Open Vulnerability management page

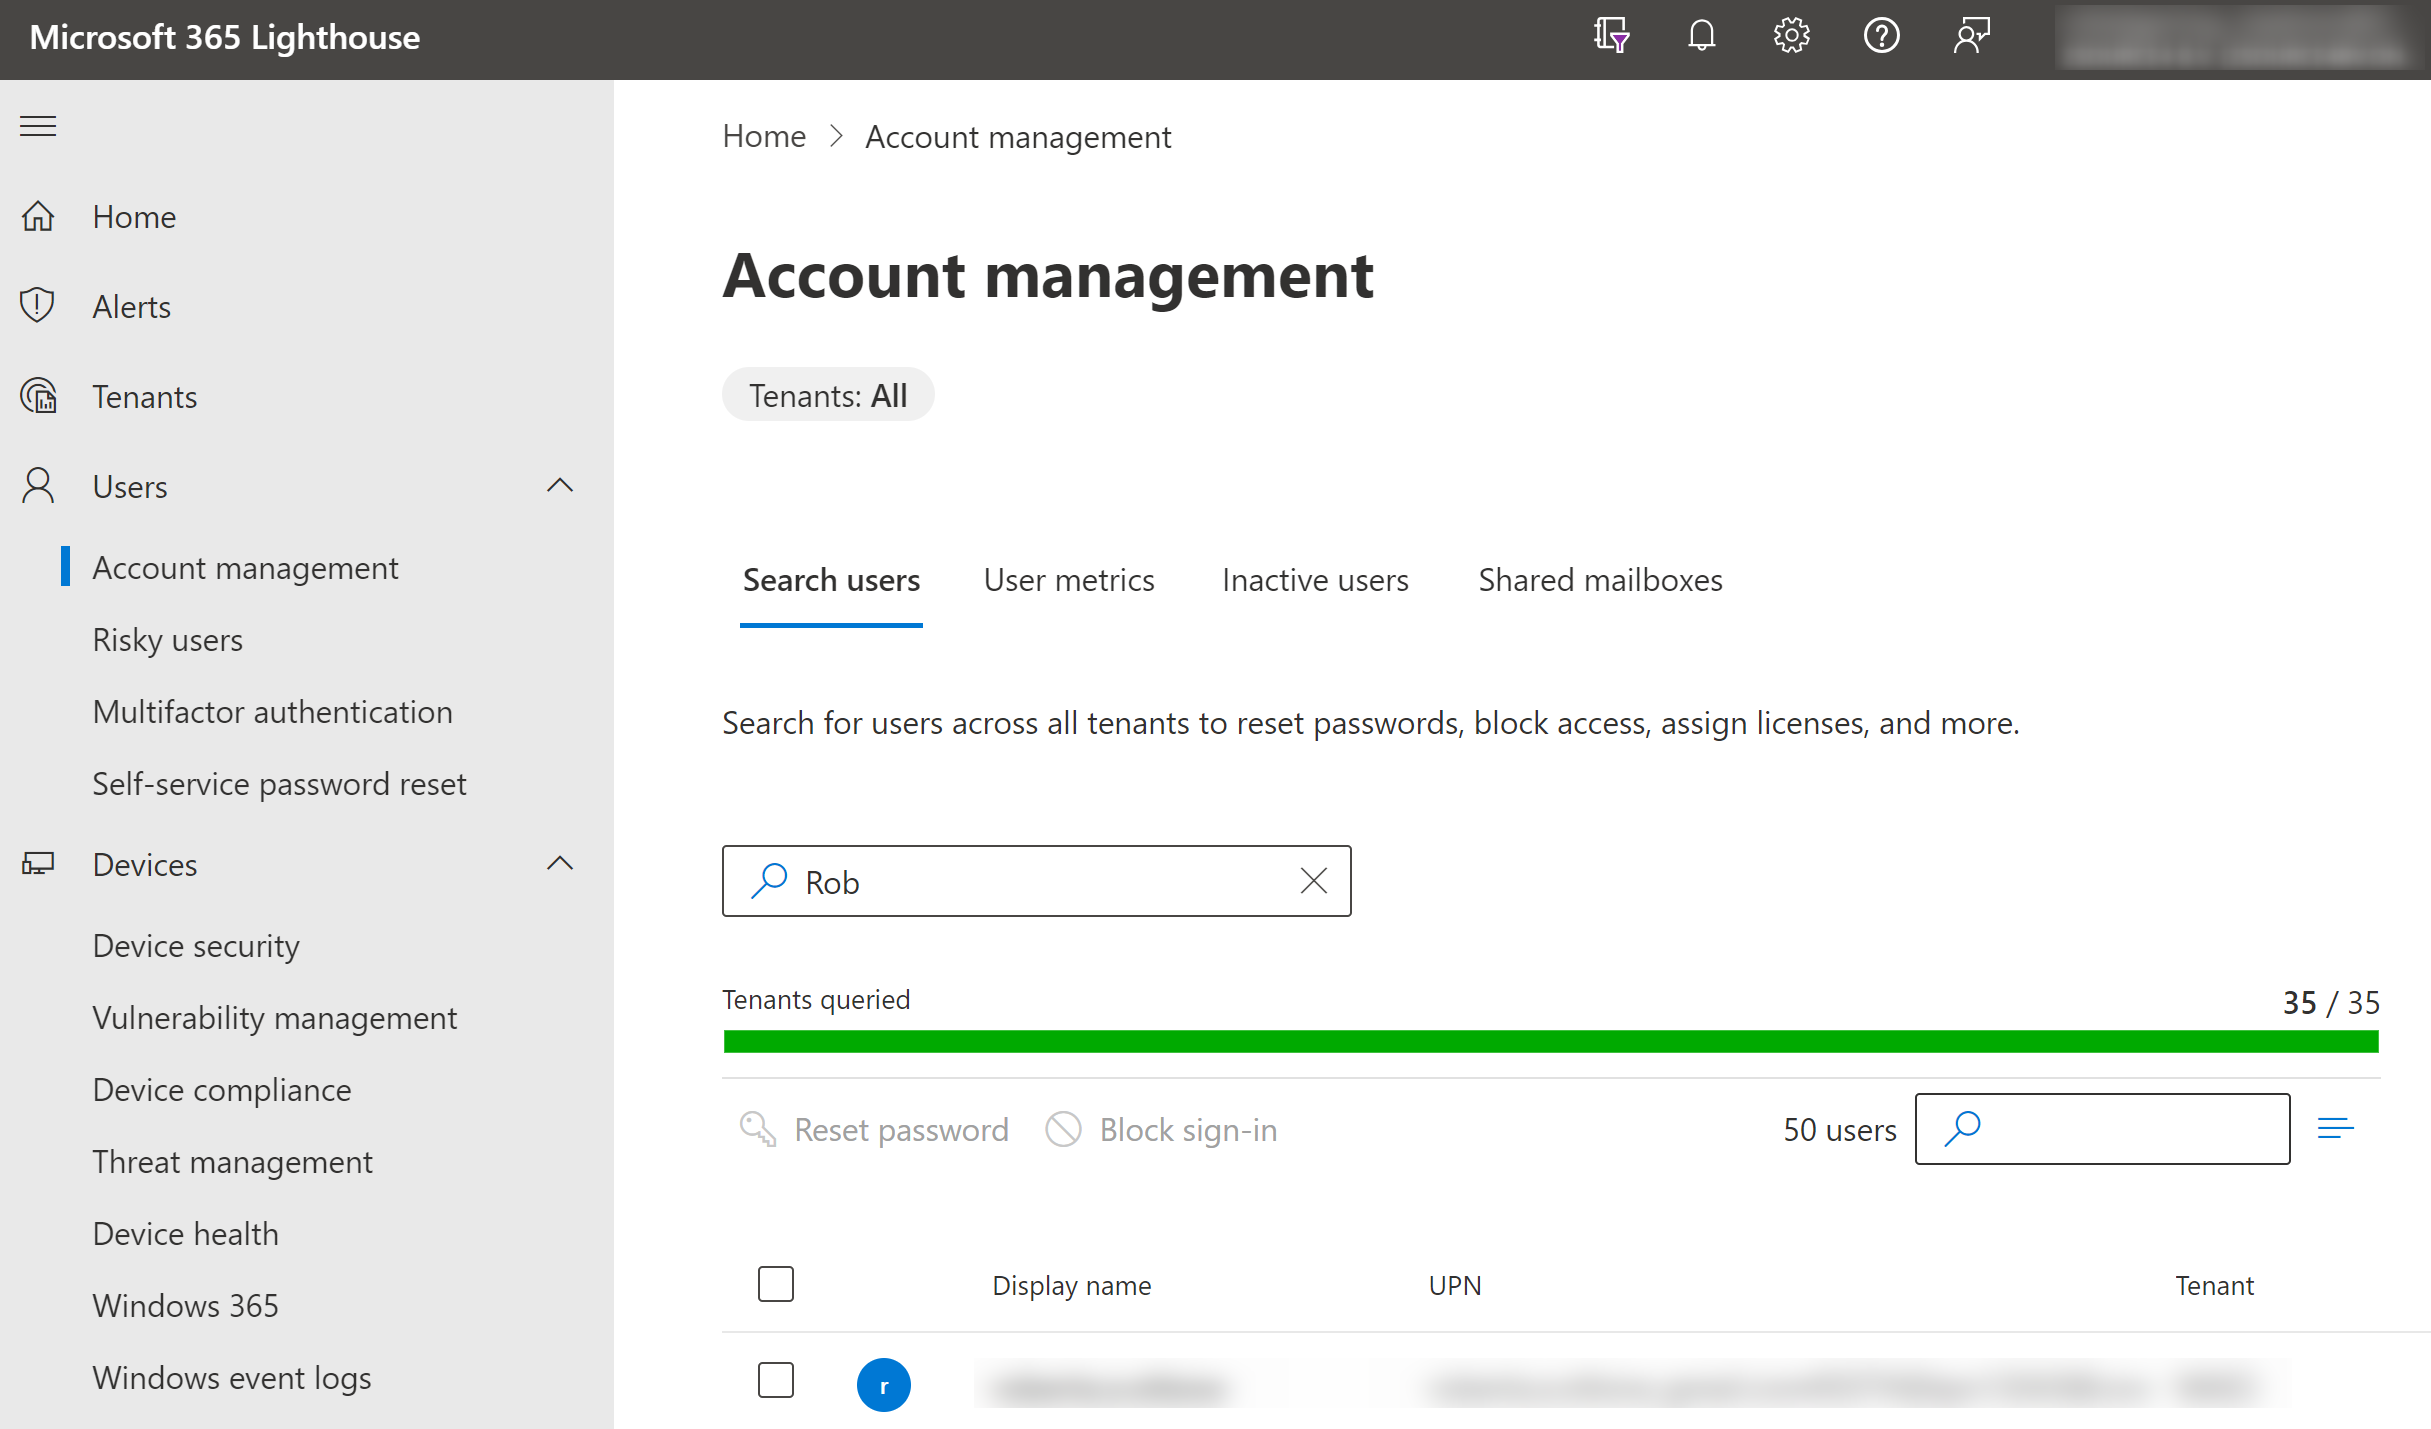point(274,1018)
